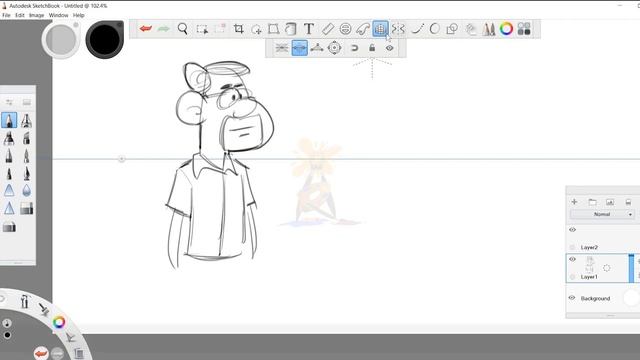Choose the Quick Transform tool

[220, 29]
